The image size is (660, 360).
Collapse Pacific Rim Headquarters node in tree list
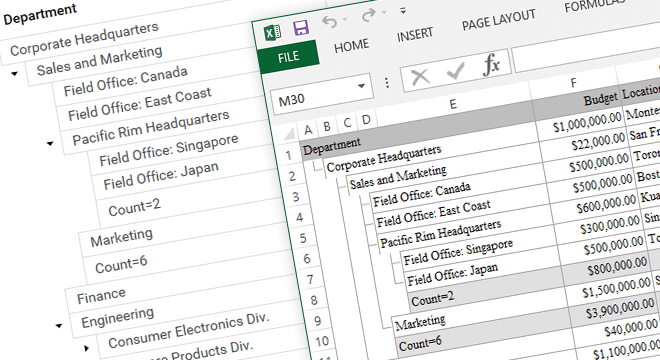click(50, 144)
